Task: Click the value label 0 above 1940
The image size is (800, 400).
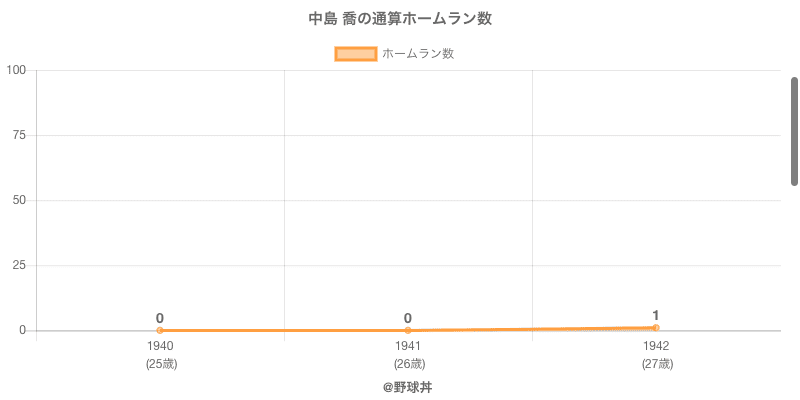Action: [x=160, y=318]
